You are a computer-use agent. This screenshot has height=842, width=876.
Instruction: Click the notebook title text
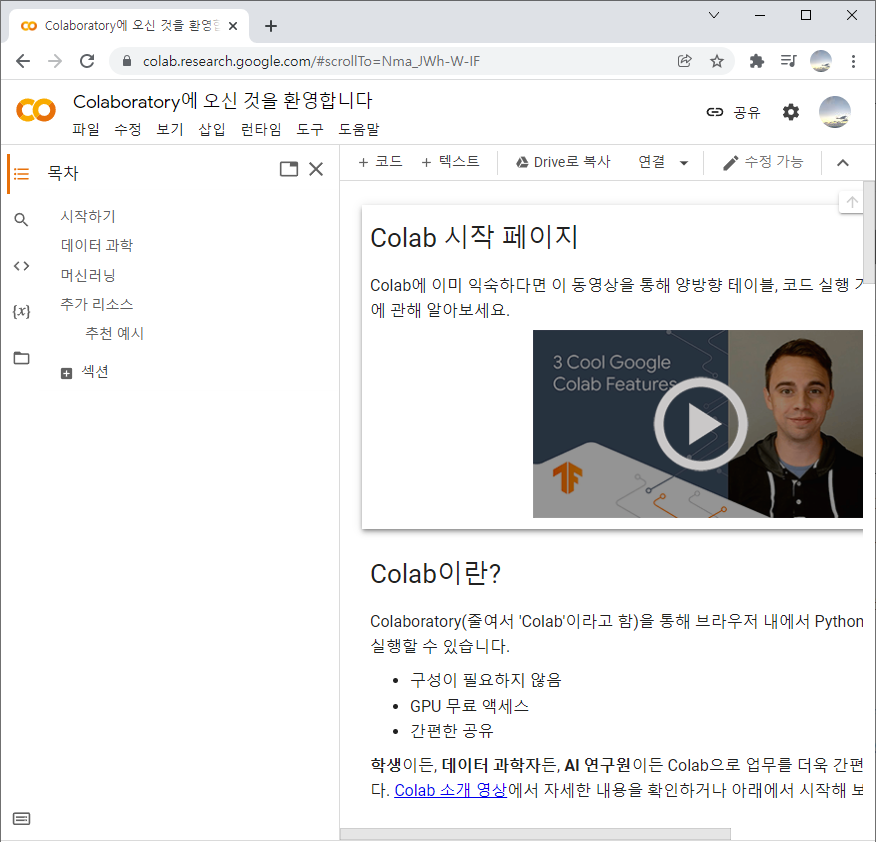click(222, 101)
